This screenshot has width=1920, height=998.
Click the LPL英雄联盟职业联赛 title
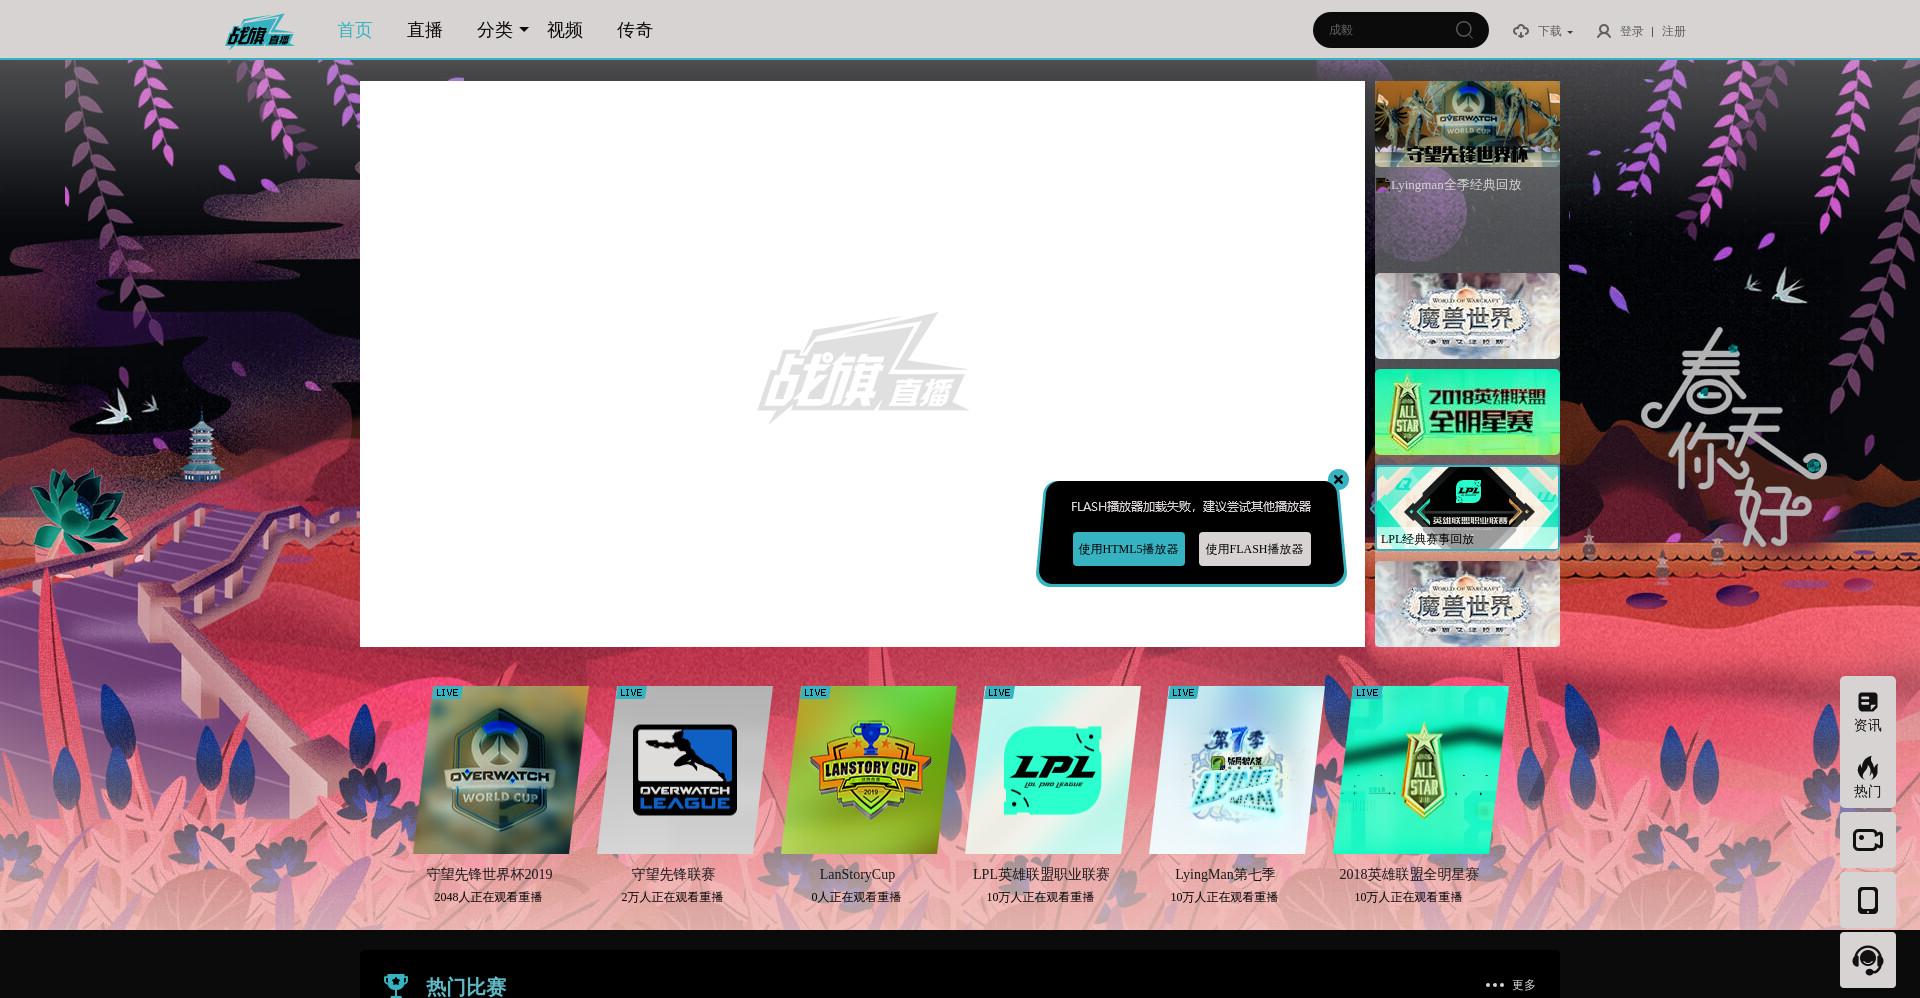[x=1041, y=874]
